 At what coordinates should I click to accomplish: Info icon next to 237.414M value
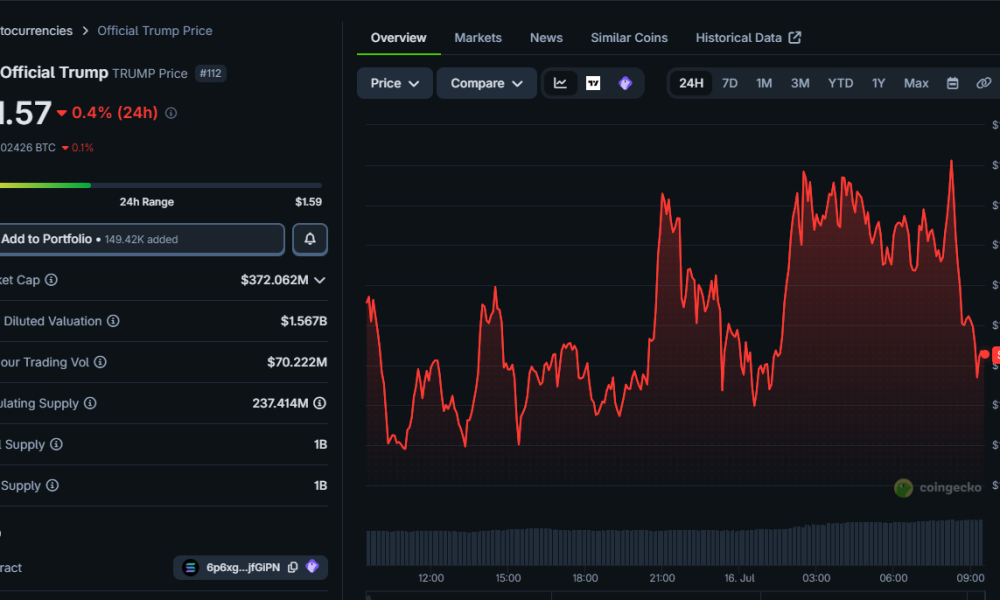(x=320, y=403)
